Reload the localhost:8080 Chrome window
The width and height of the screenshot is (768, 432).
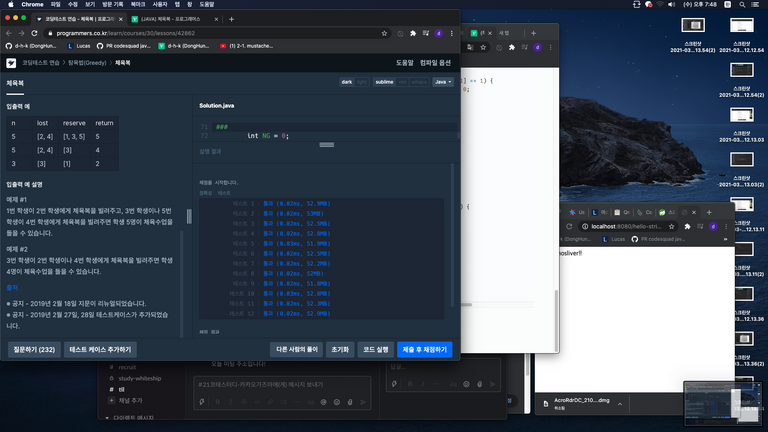coord(569,226)
